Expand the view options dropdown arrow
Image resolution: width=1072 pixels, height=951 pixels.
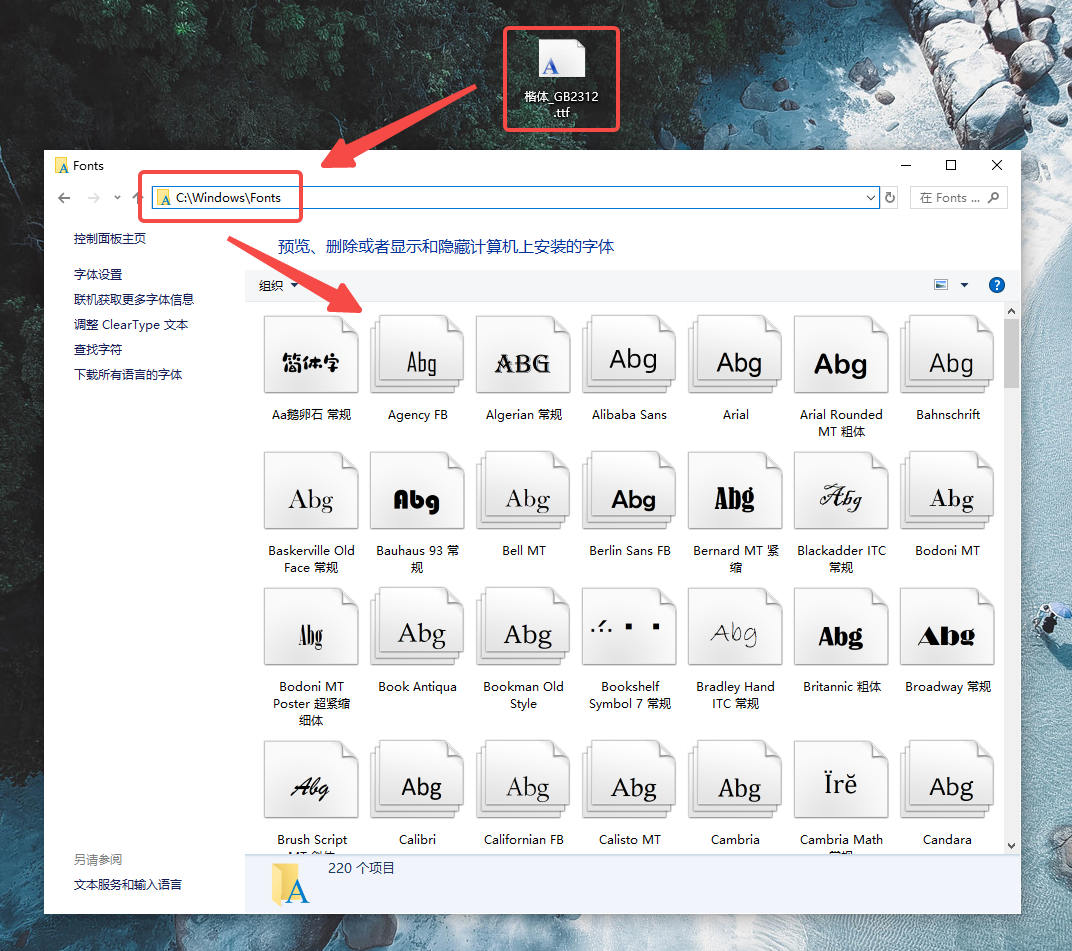[x=965, y=285]
